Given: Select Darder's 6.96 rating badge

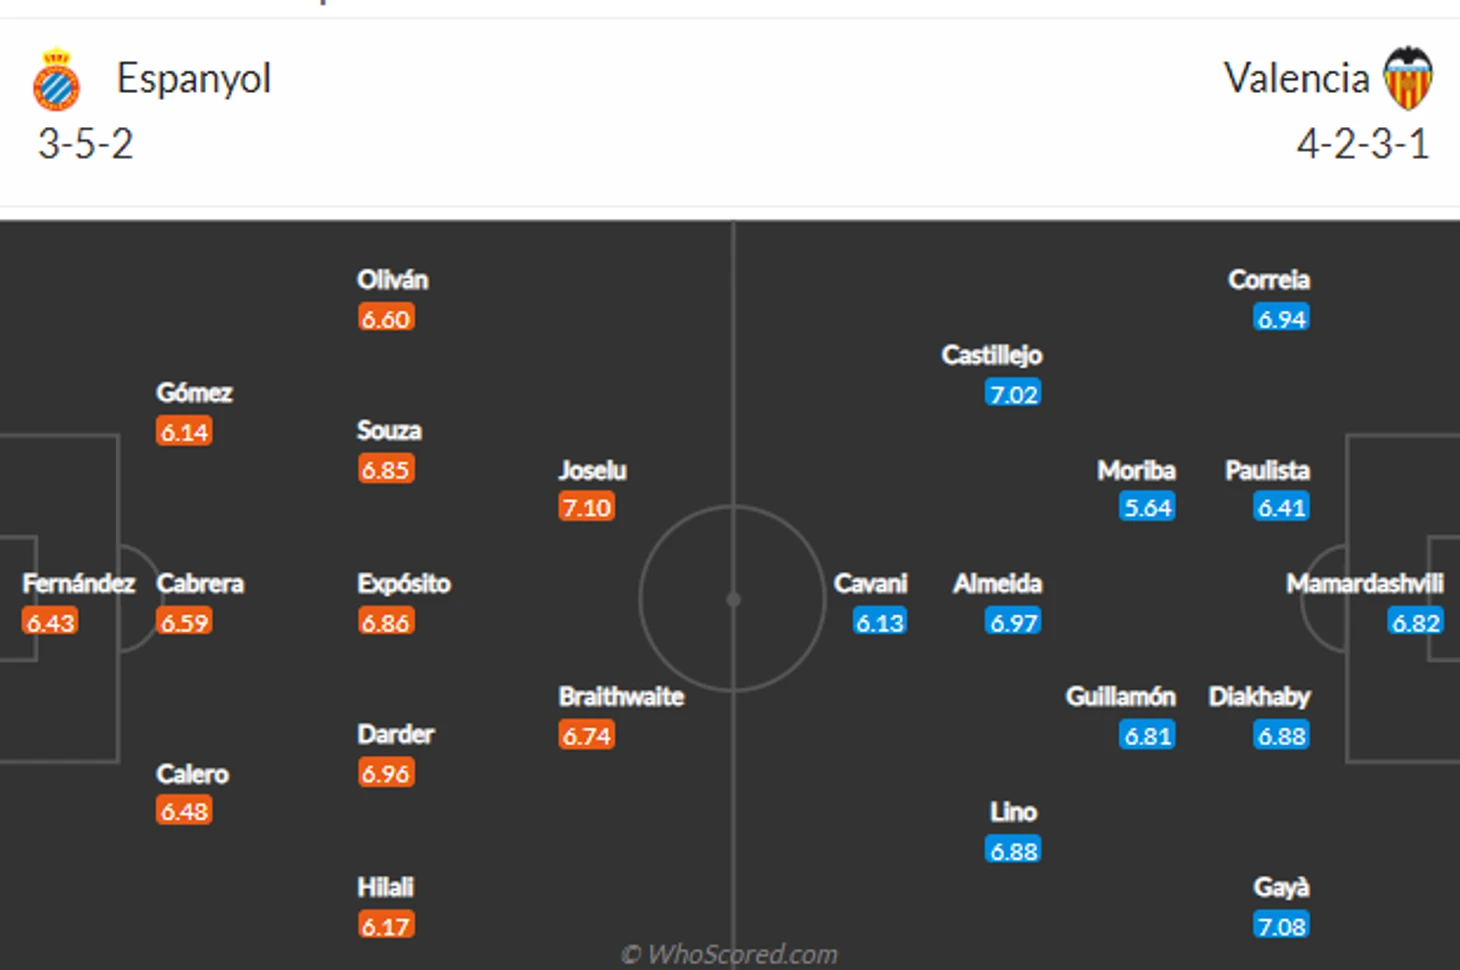Looking at the screenshot, I should 386,772.
